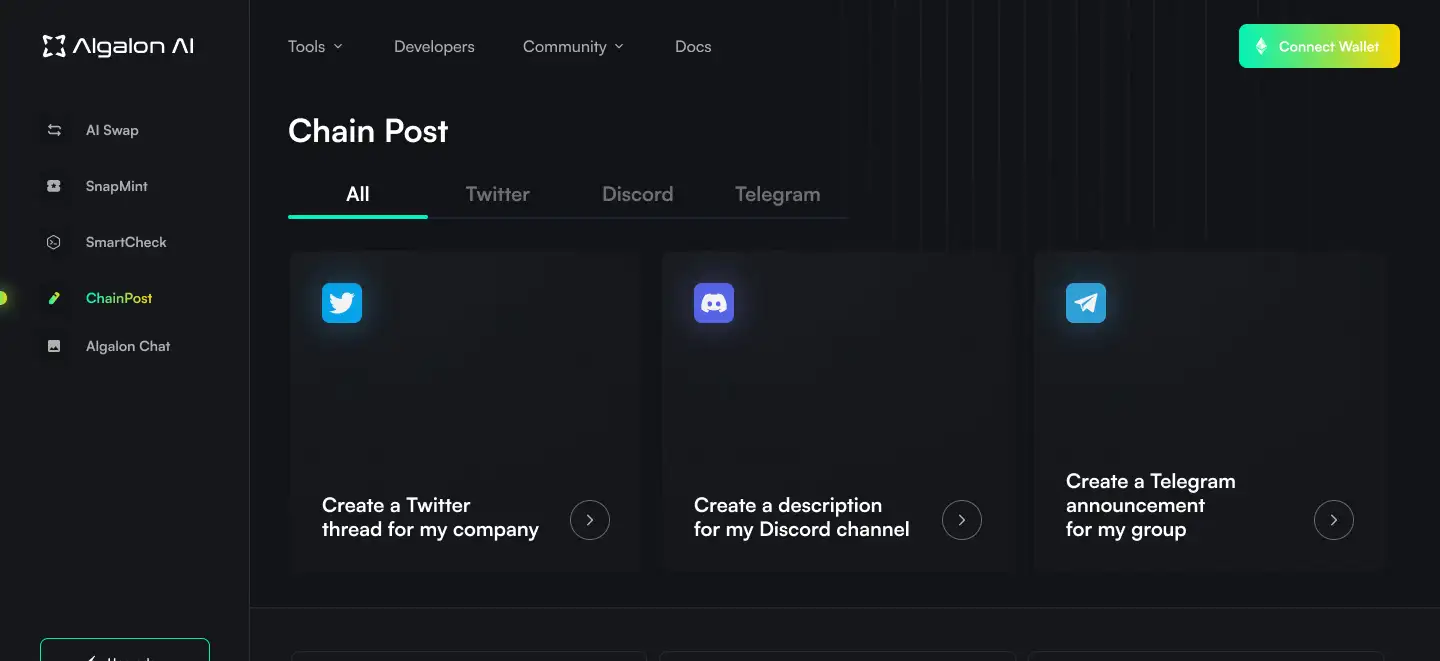Image resolution: width=1440 pixels, height=661 pixels.
Task: Click the Discord logo icon
Action: pos(714,303)
